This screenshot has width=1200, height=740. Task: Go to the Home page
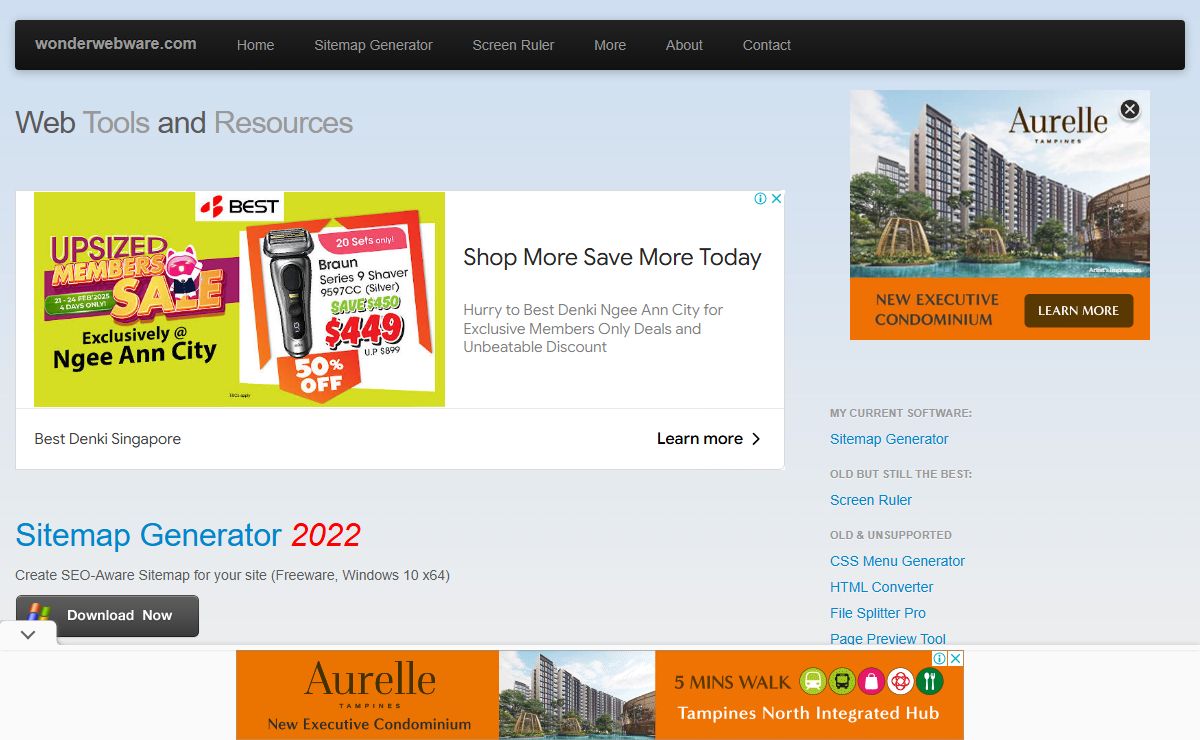point(255,45)
